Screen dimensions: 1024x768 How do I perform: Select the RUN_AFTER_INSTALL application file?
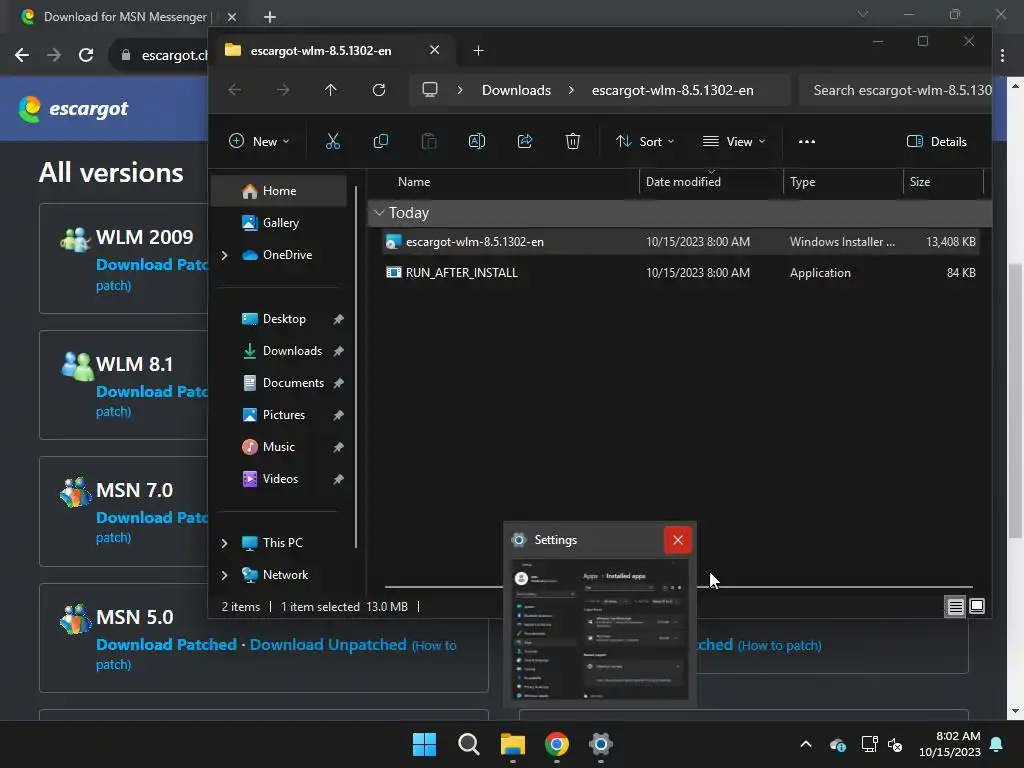pos(680,273)
